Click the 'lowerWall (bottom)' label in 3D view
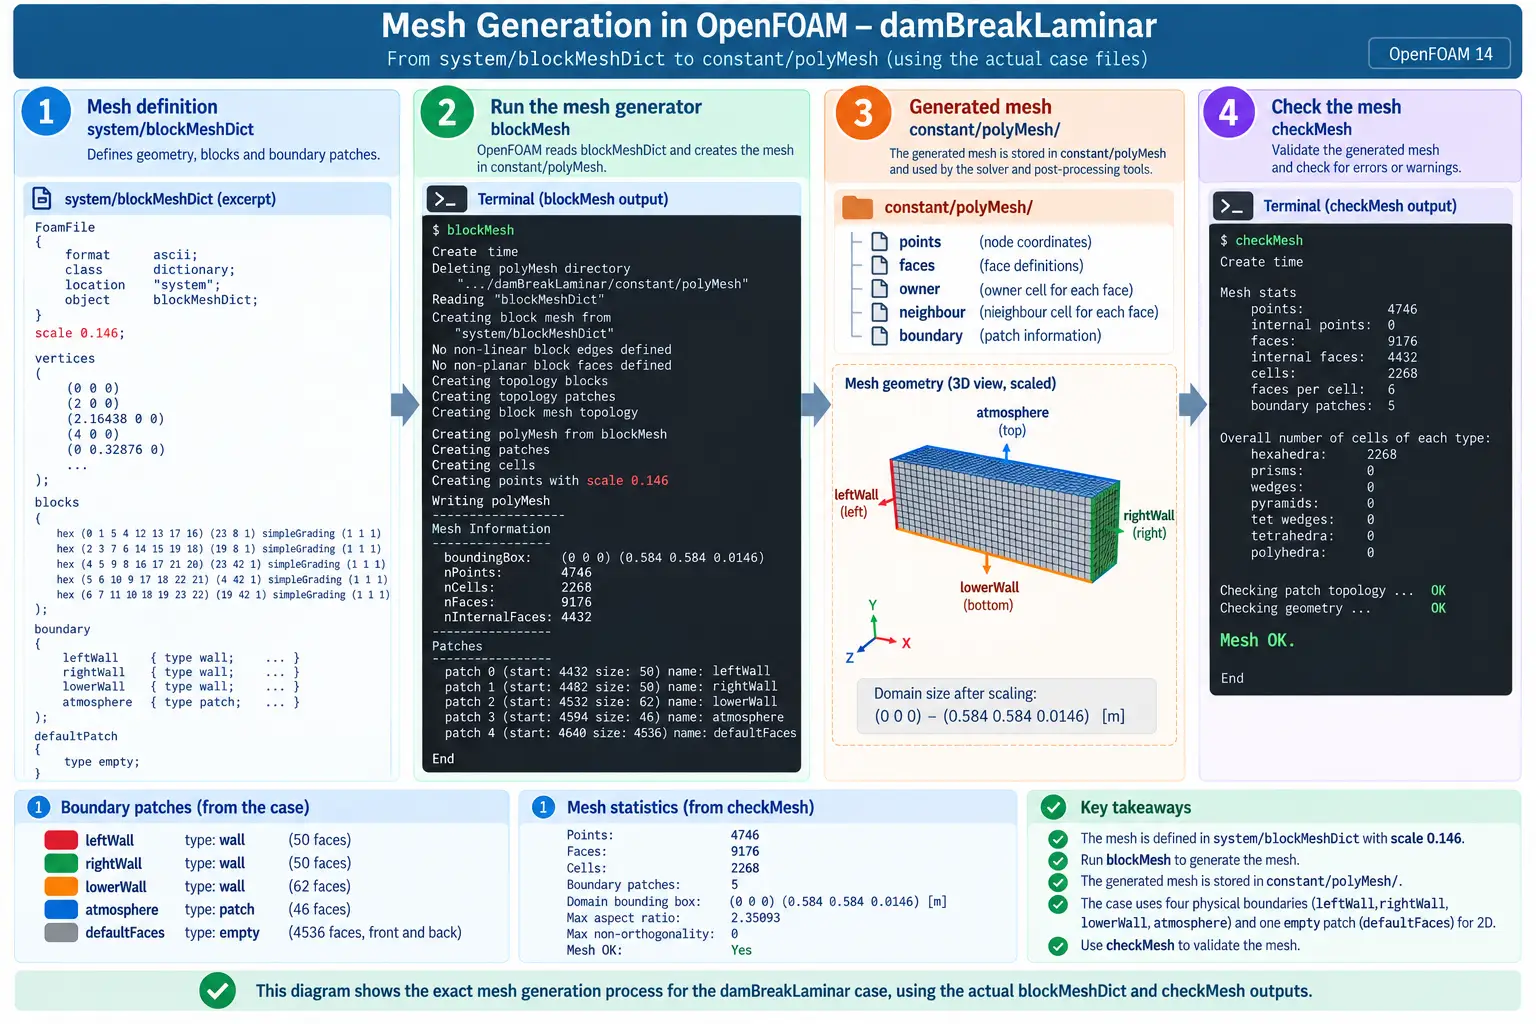 [989, 596]
